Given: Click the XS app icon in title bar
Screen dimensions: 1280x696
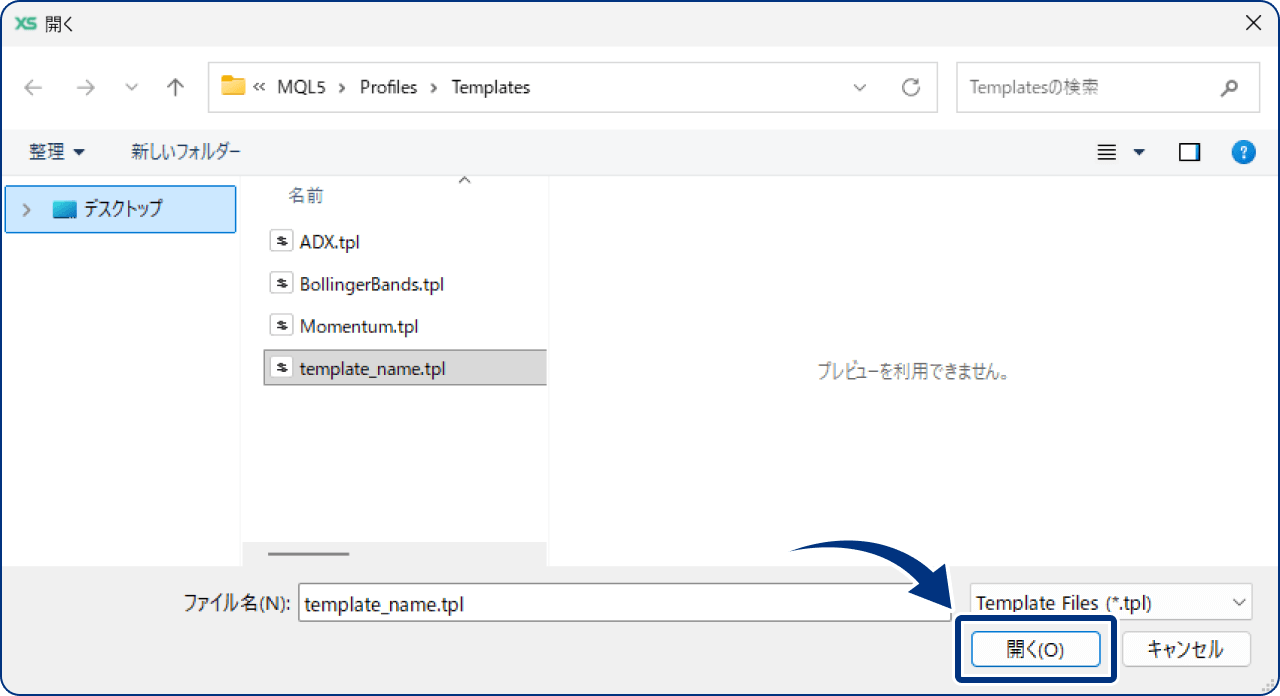Looking at the screenshot, I should tap(26, 24).
